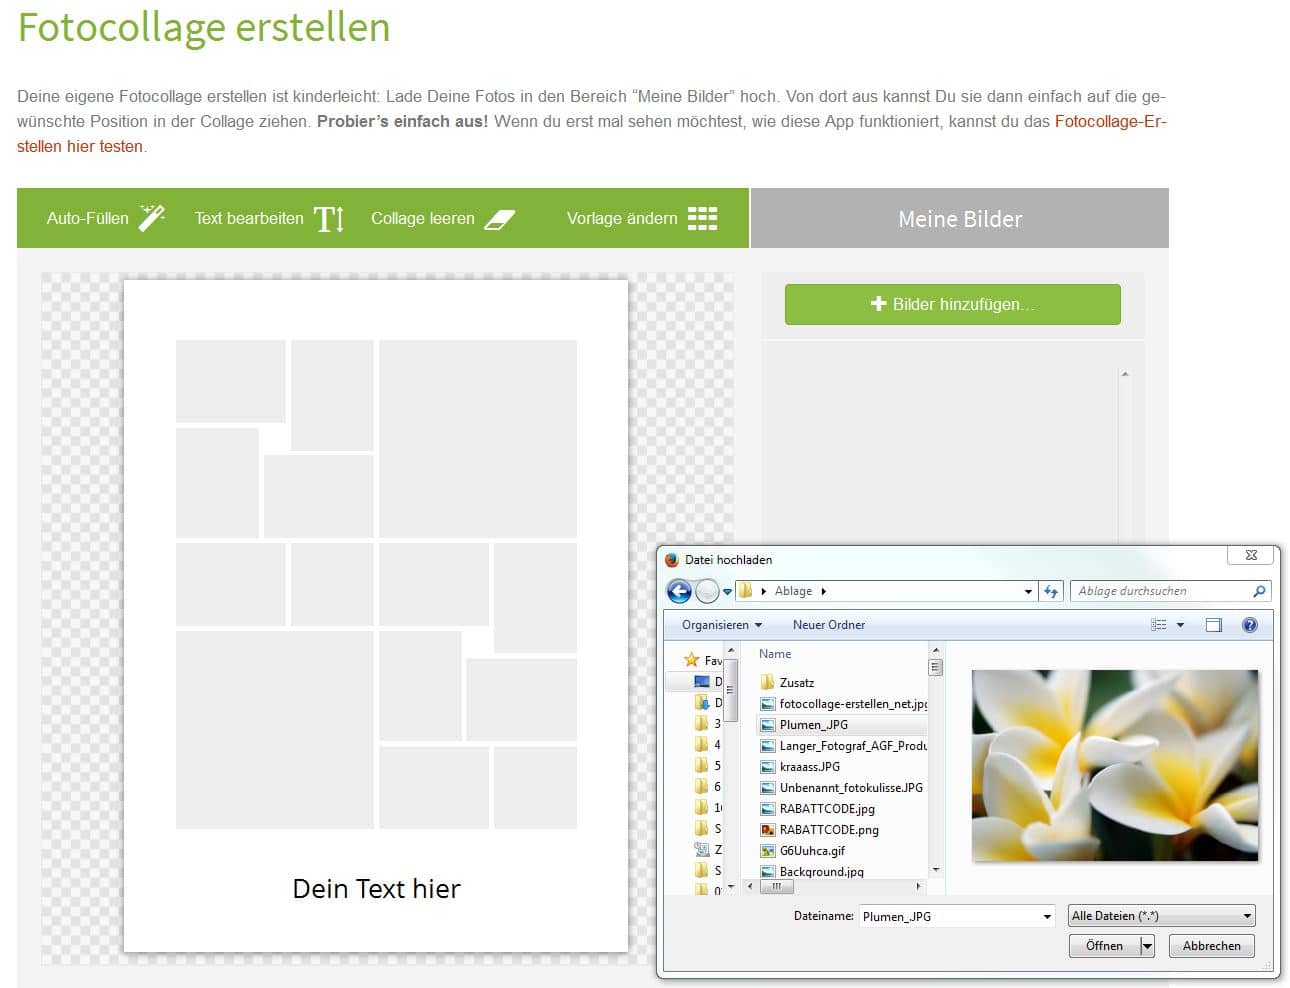Select the RABATTCODE.png file in the list
The image size is (1290, 988).
coord(829,830)
